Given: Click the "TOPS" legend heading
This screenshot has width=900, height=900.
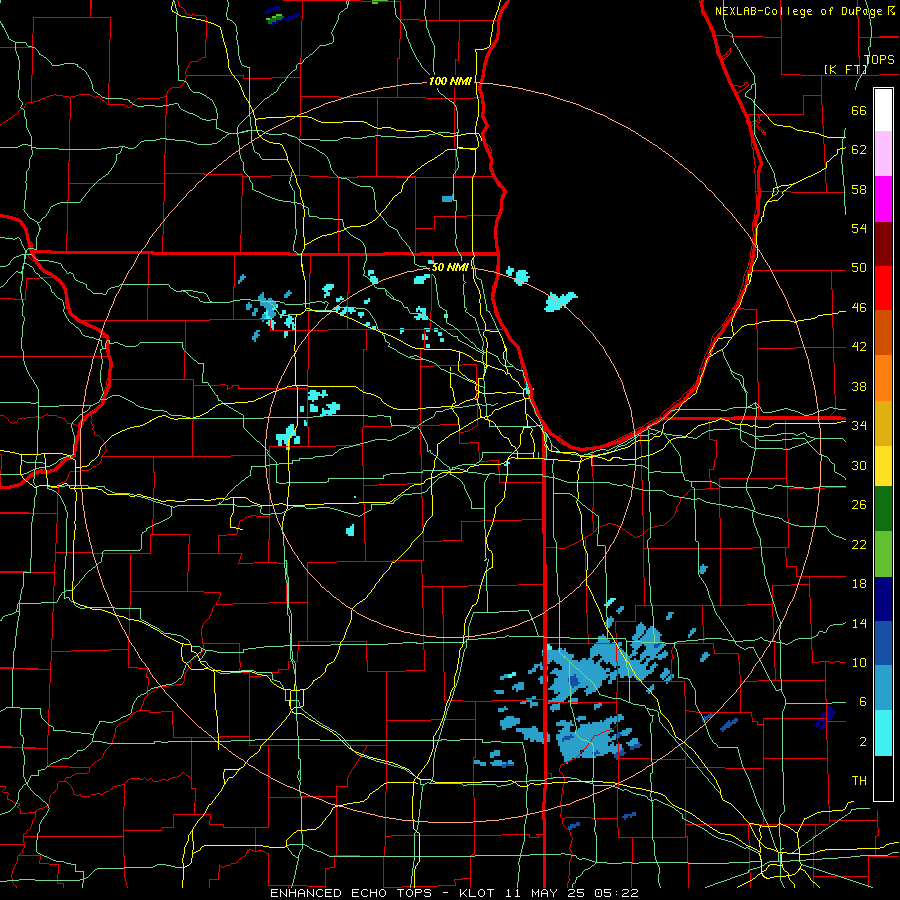Looking at the screenshot, I should point(879,59).
